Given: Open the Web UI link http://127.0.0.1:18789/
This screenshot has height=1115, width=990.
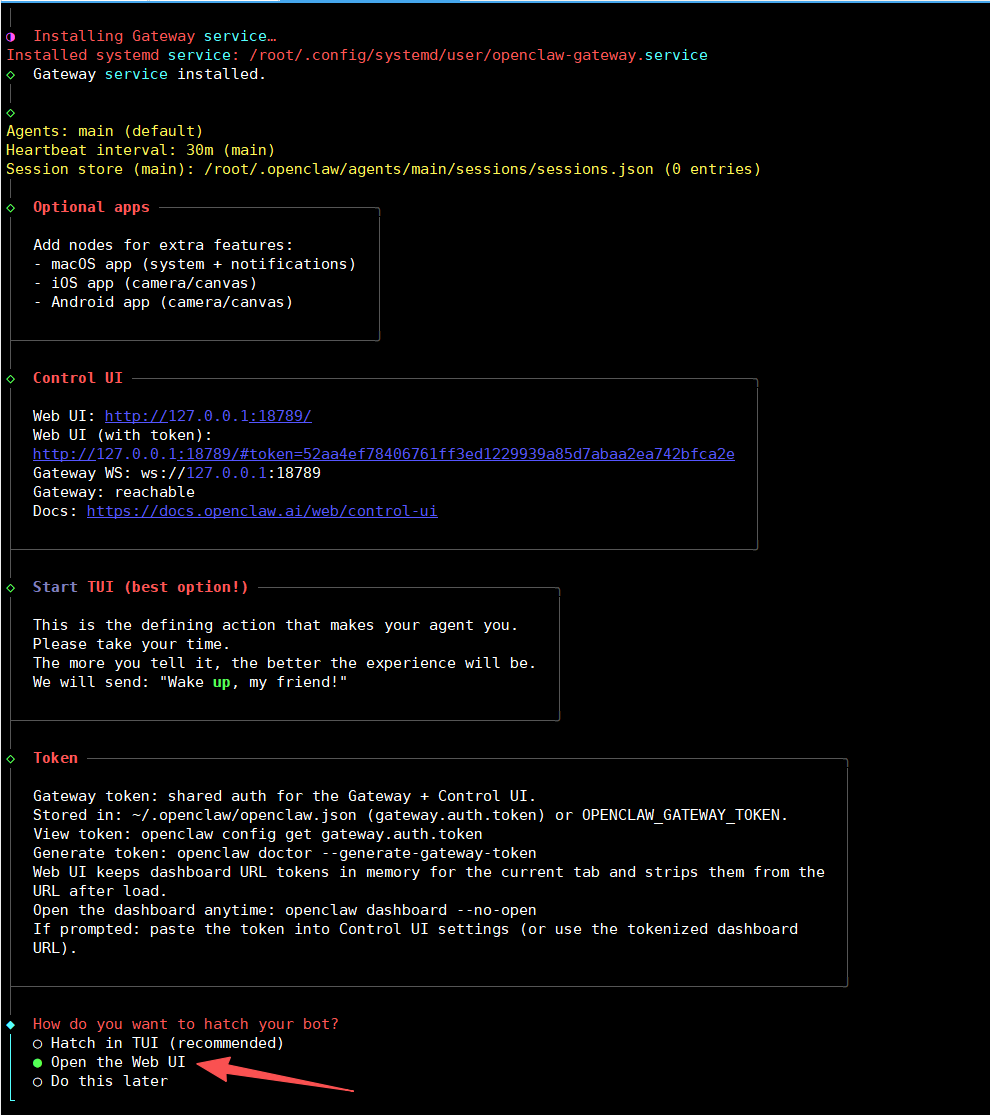Looking at the screenshot, I should 208,416.
